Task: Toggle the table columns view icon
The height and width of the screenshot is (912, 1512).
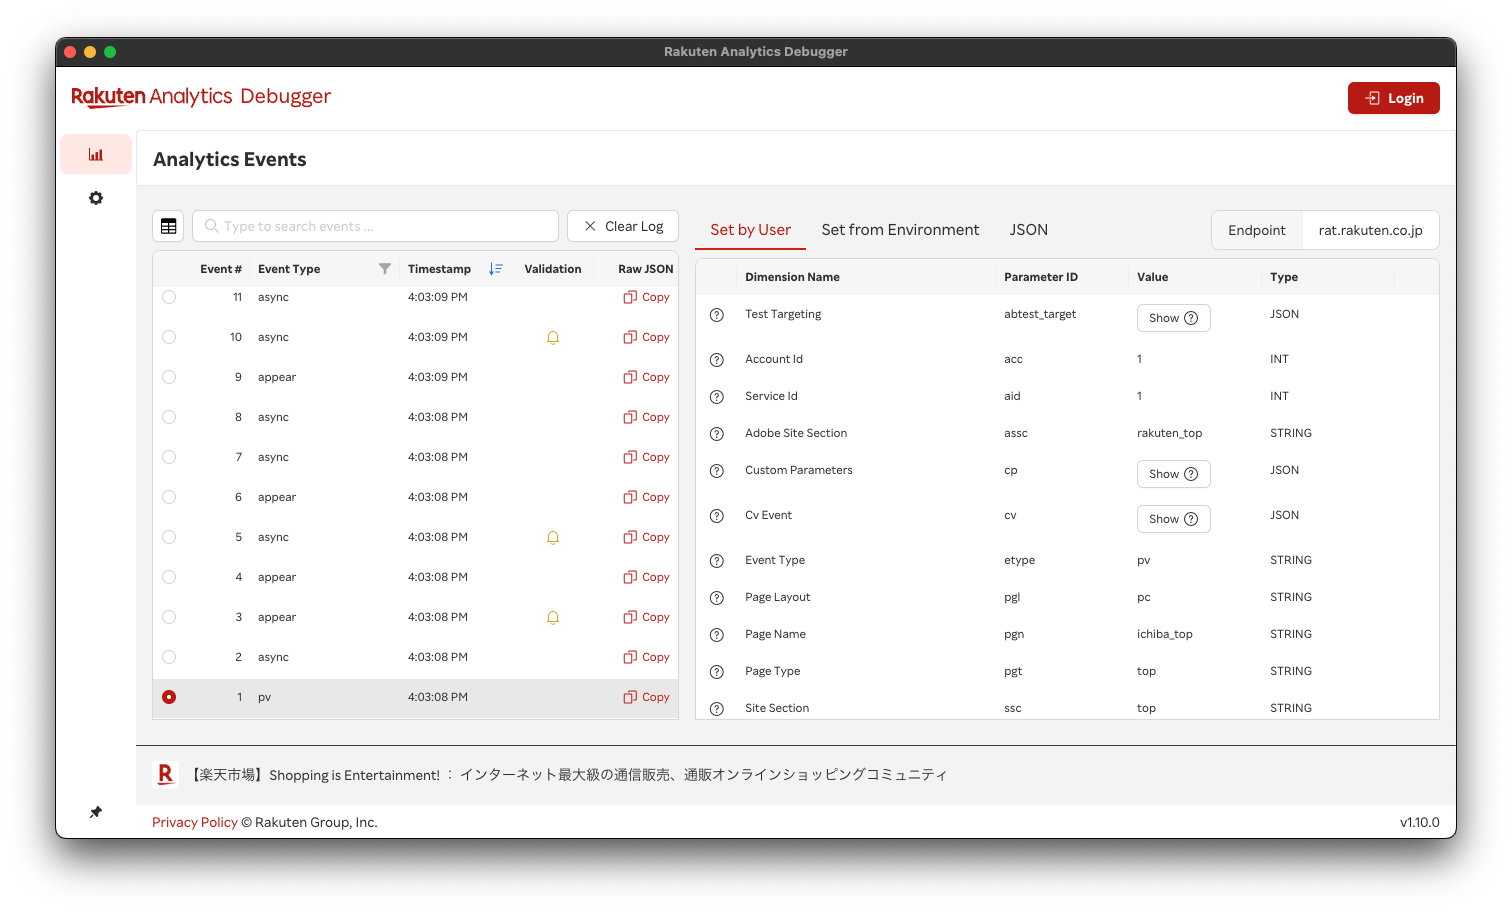Action: click(x=168, y=226)
